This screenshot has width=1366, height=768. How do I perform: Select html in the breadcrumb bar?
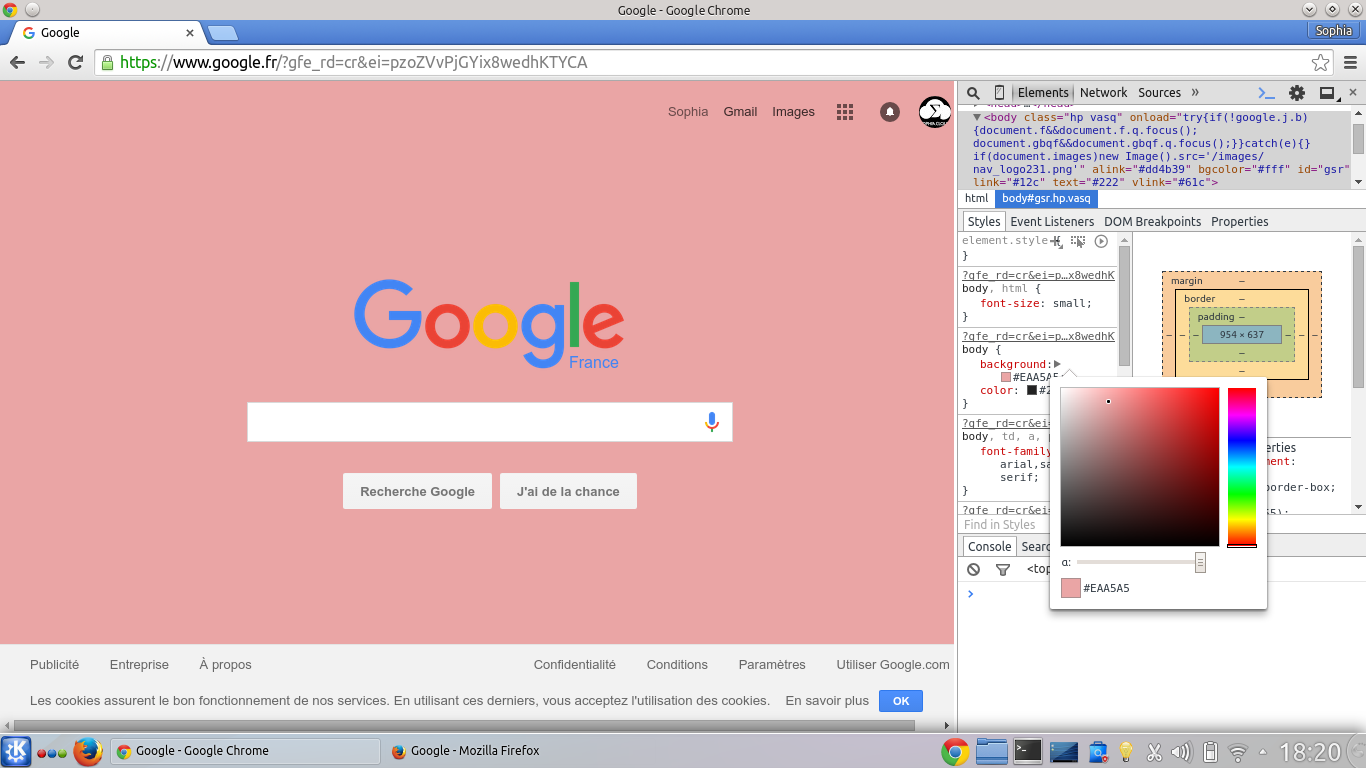click(x=976, y=198)
